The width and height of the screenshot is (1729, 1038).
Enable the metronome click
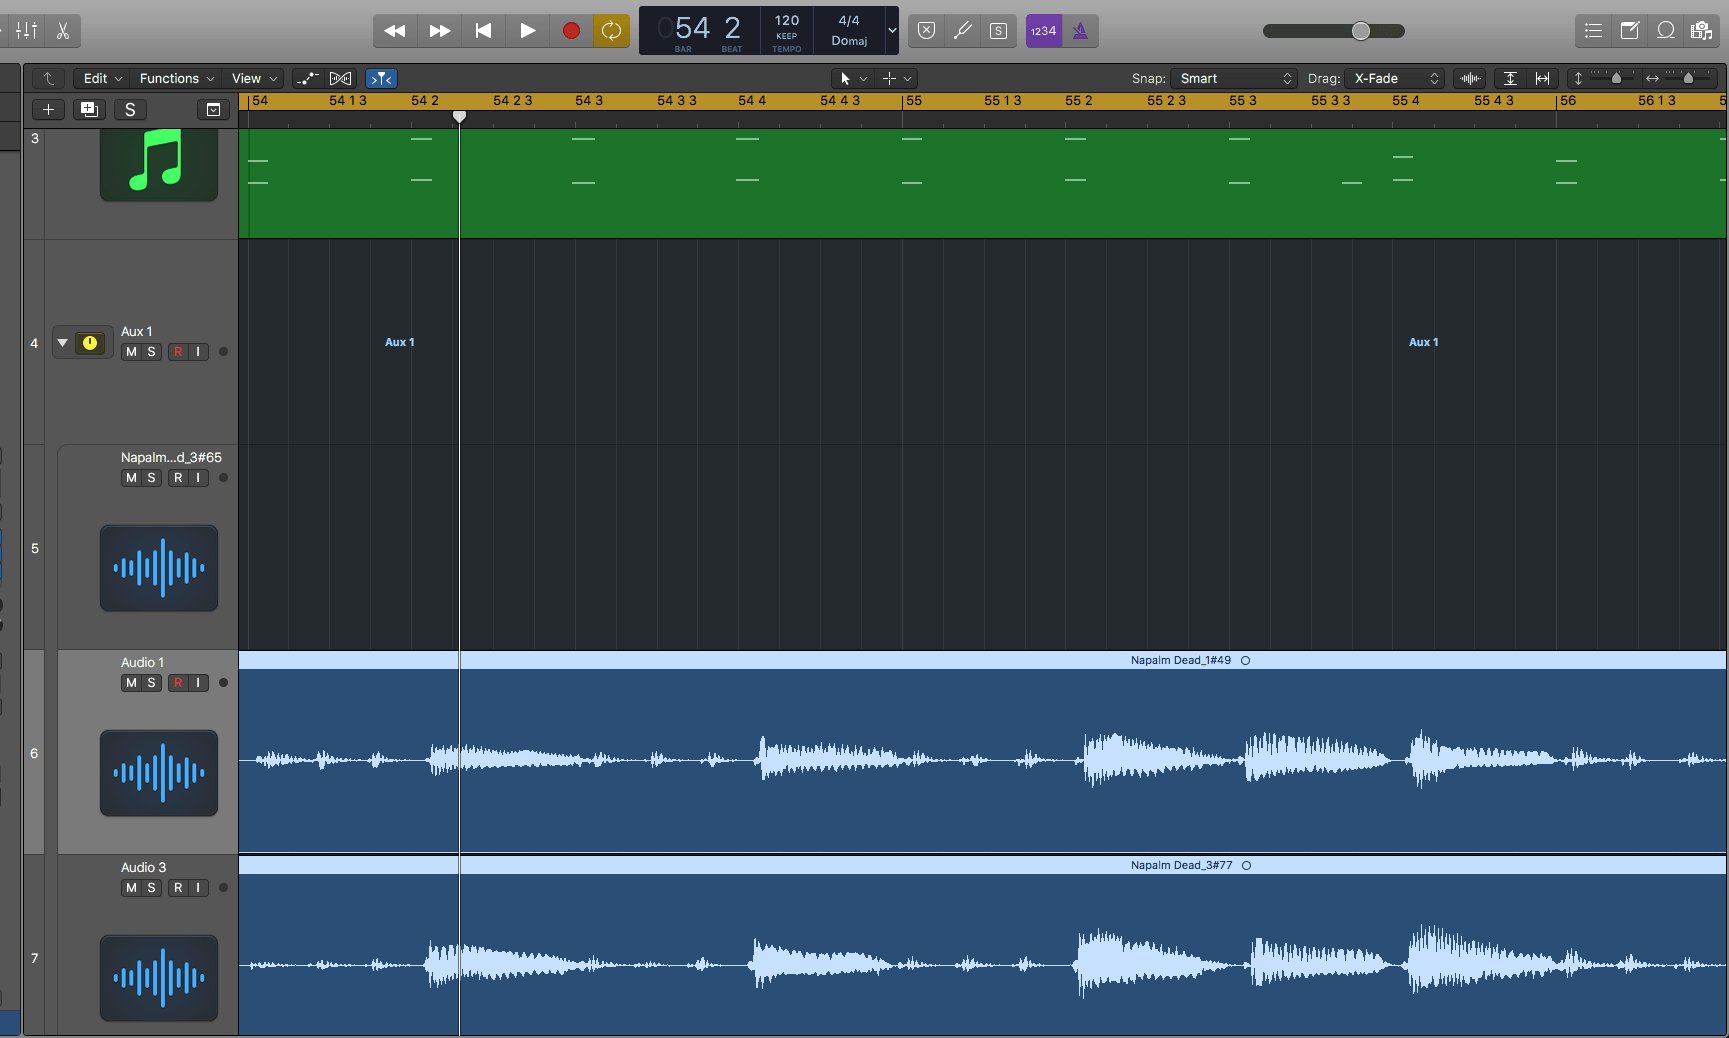[1080, 31]
